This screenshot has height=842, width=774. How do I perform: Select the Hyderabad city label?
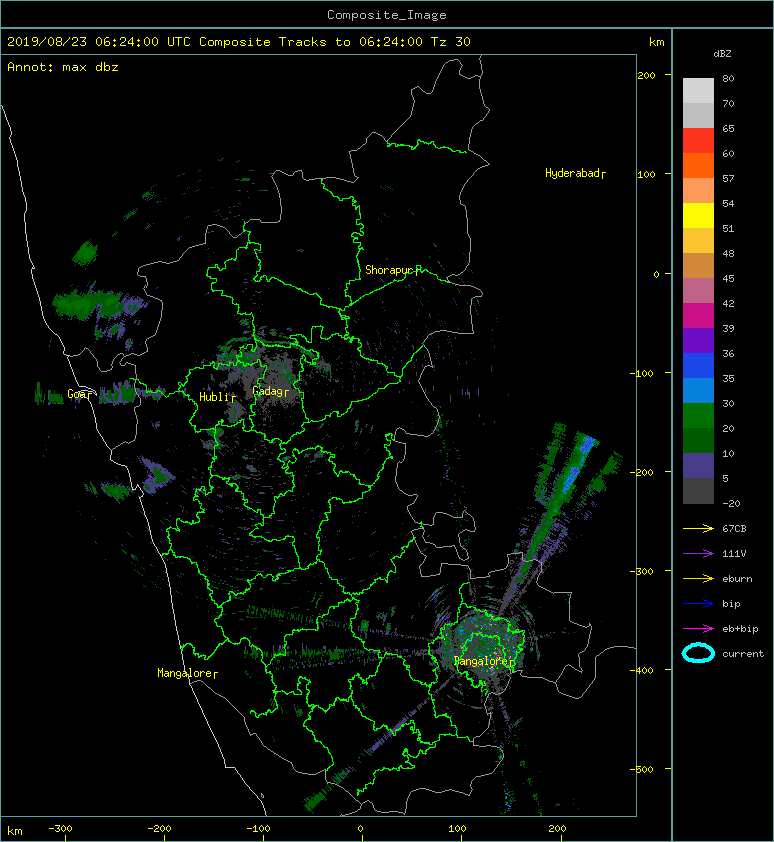573,173
